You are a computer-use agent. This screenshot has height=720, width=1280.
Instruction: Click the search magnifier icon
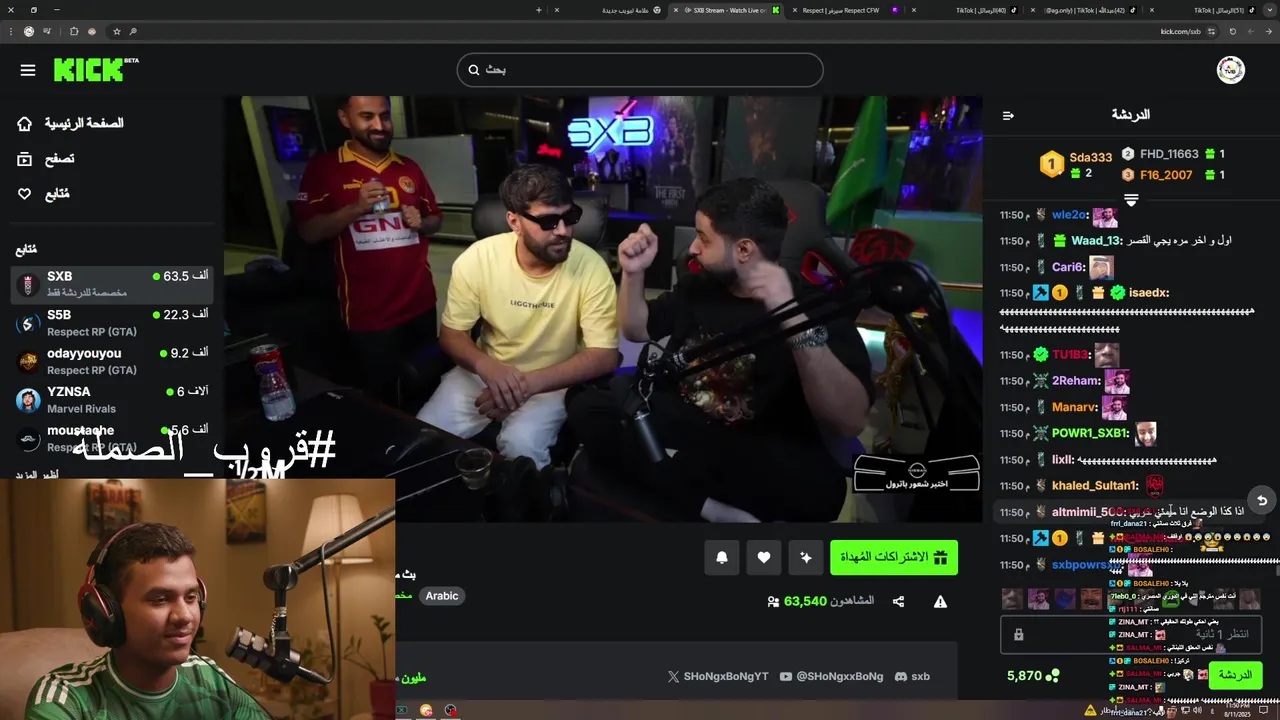[474, 70]
